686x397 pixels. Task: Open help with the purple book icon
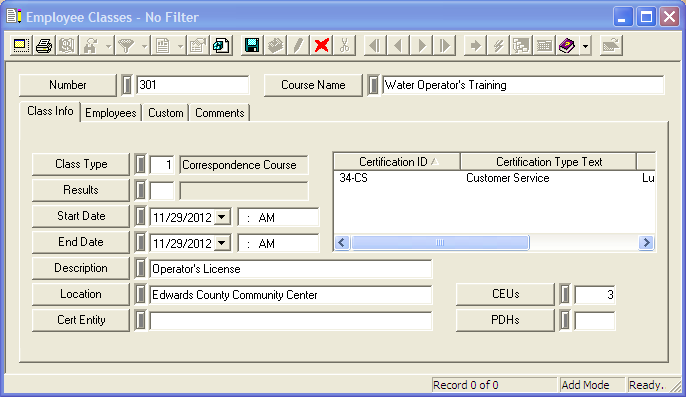click(567, 45)
